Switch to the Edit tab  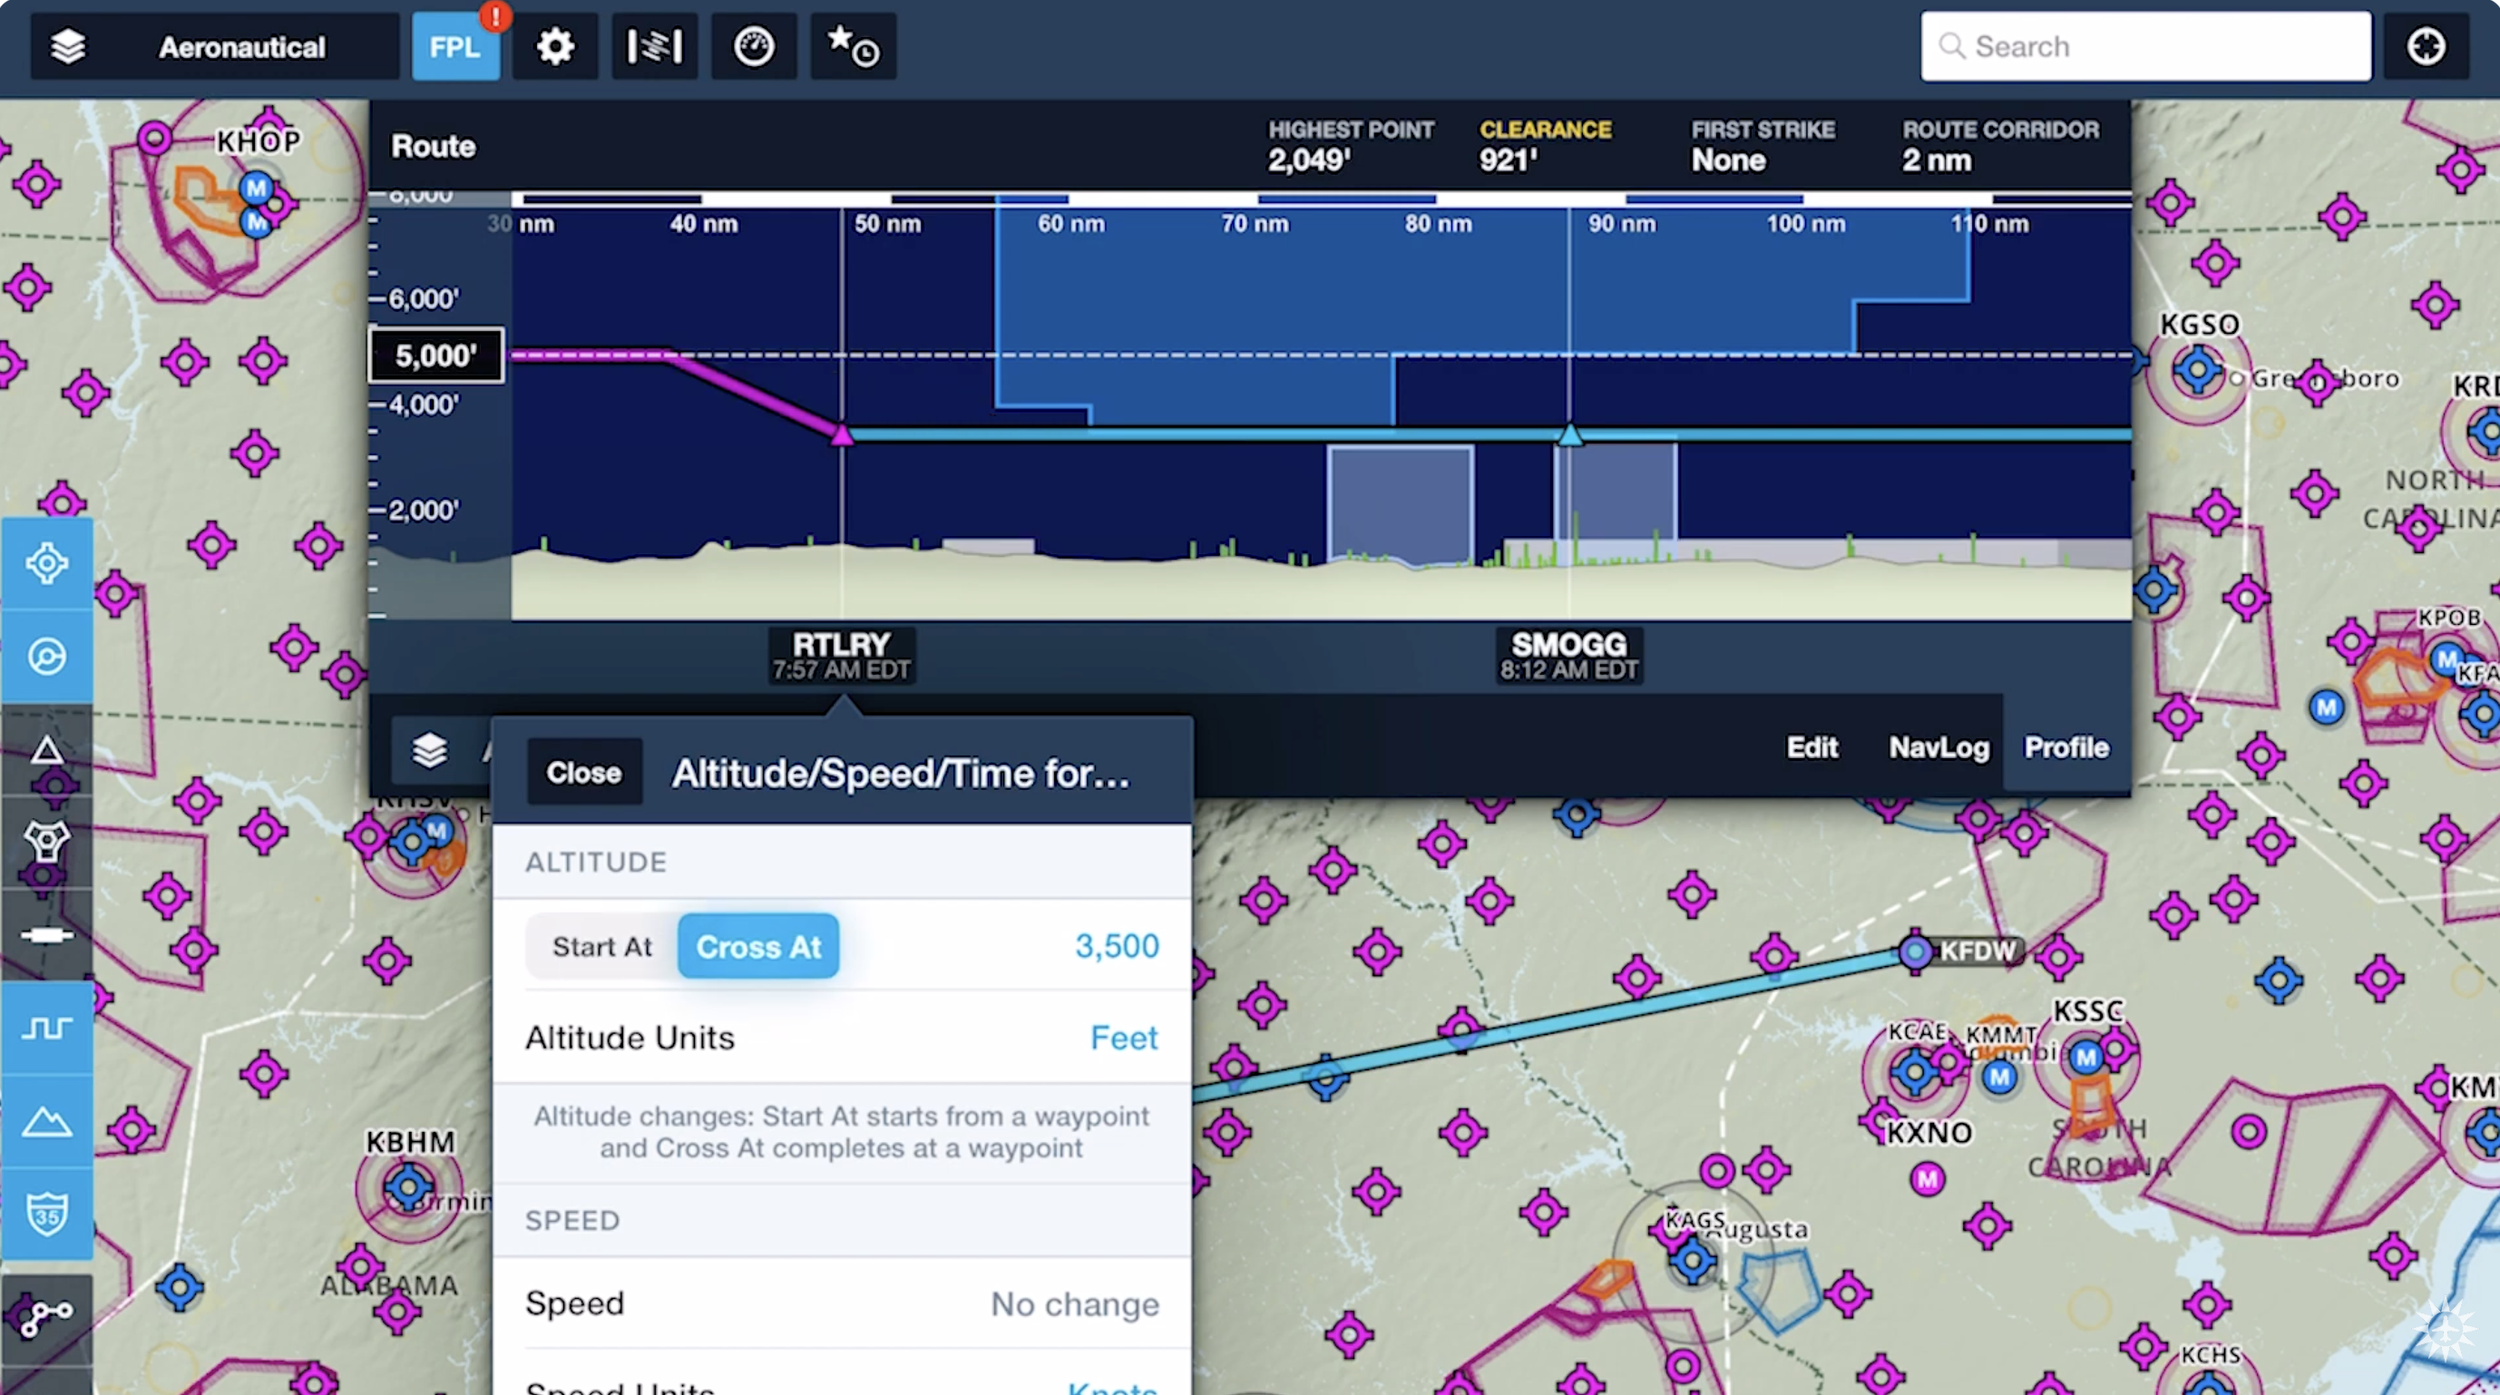coord(1812,748)
